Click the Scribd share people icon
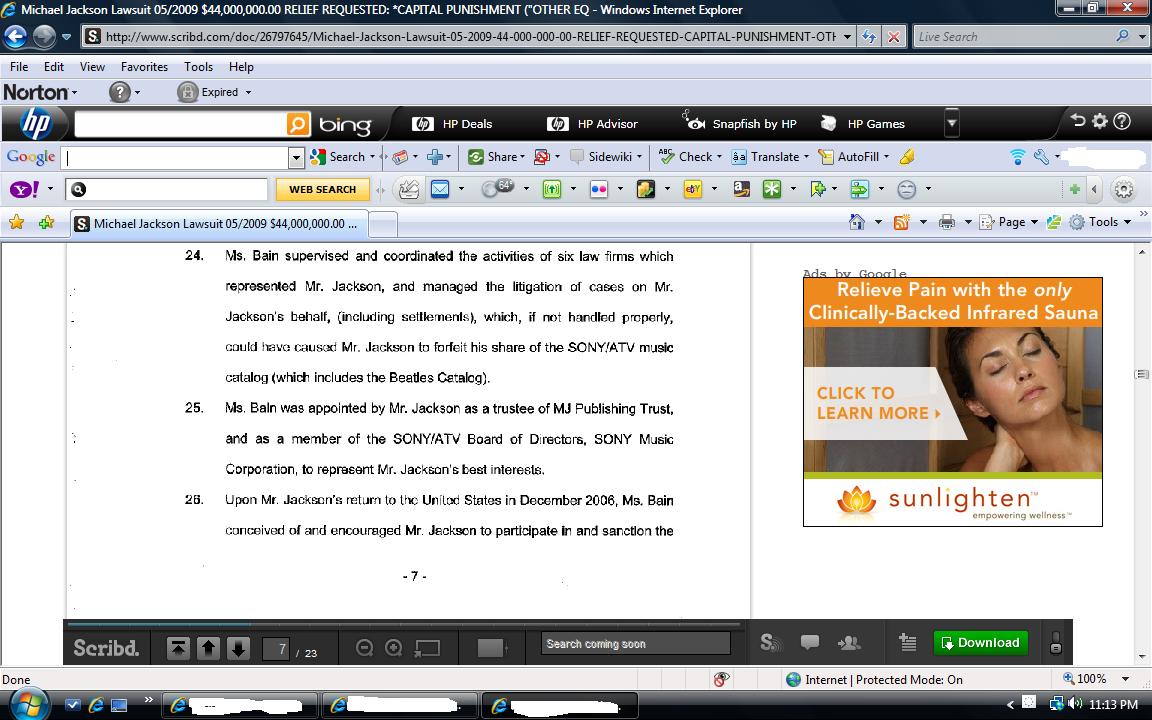 click(849, 643)
